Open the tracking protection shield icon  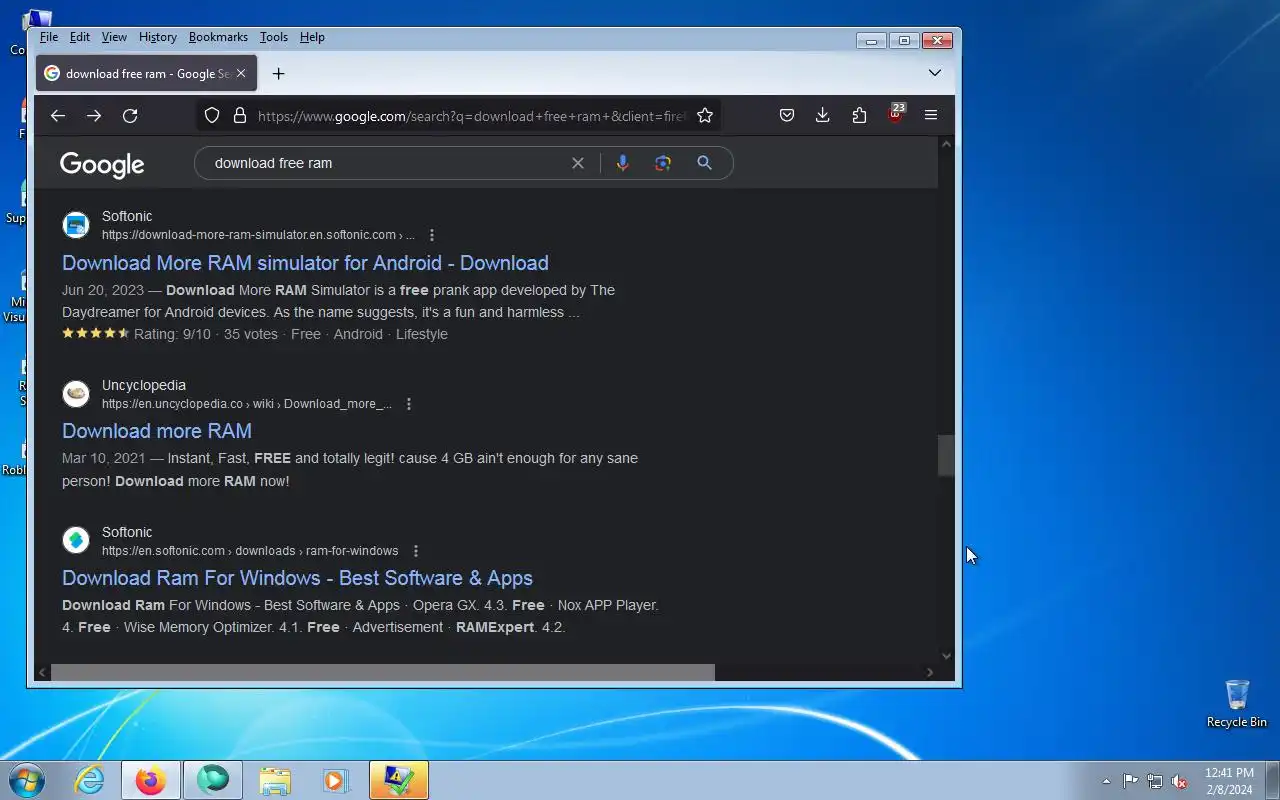[x=212, y=116]
